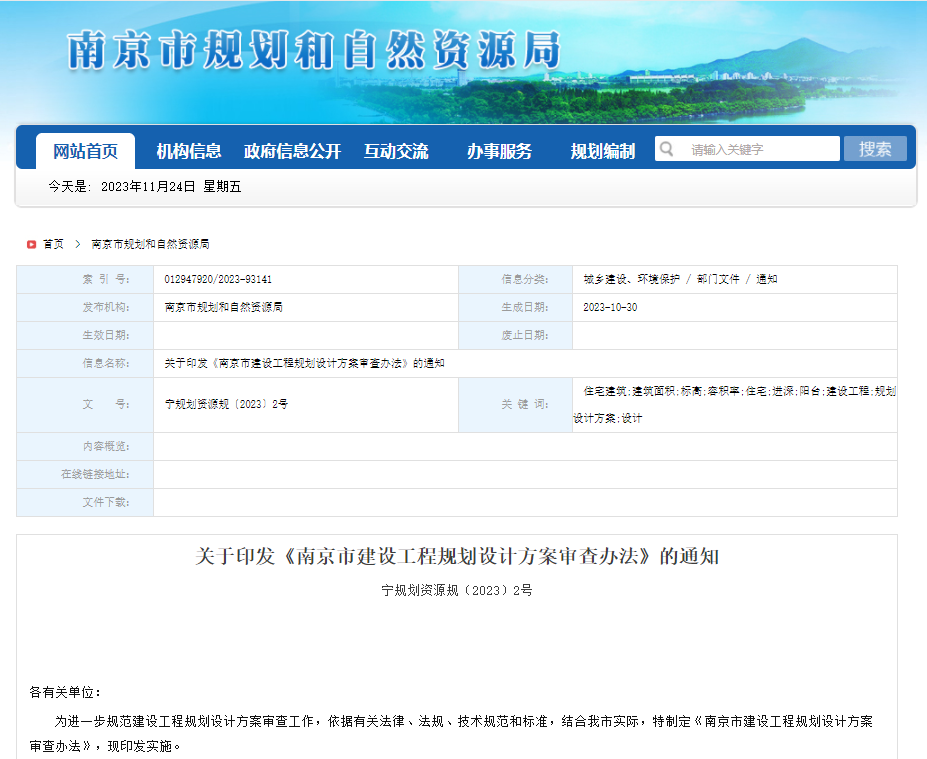This screenshot has height=759, width=927.
Task: Click today's date 2023年11月24日 星期五
Action: tap(171, 187)
